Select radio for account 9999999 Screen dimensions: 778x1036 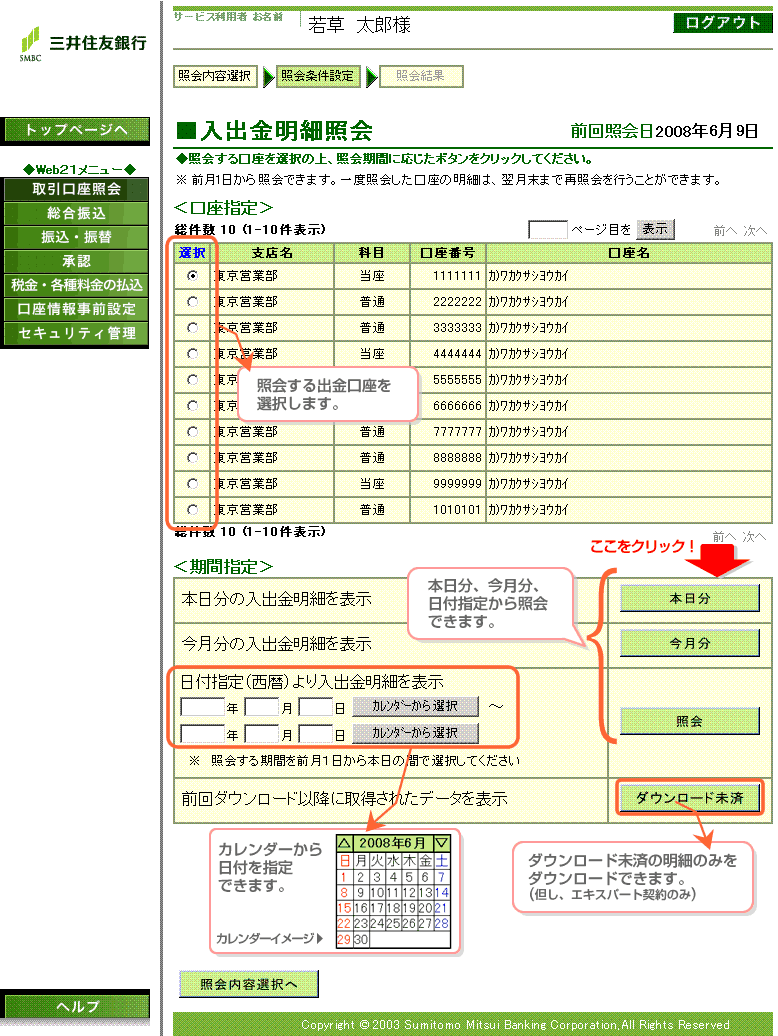(x=193, y=484)
